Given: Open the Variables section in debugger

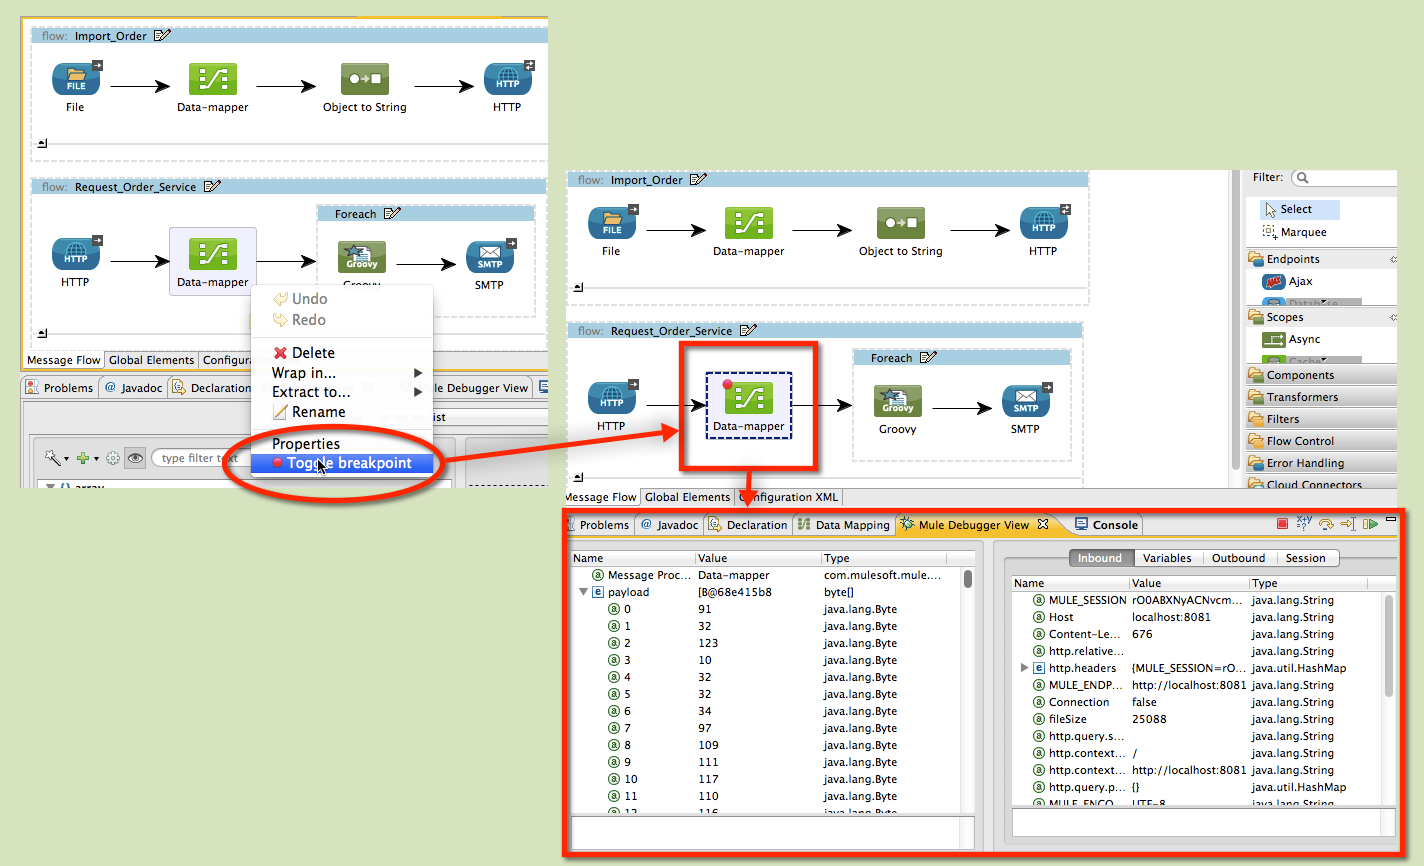Looking at the screenshot, I should click(x=1167, y=558).
